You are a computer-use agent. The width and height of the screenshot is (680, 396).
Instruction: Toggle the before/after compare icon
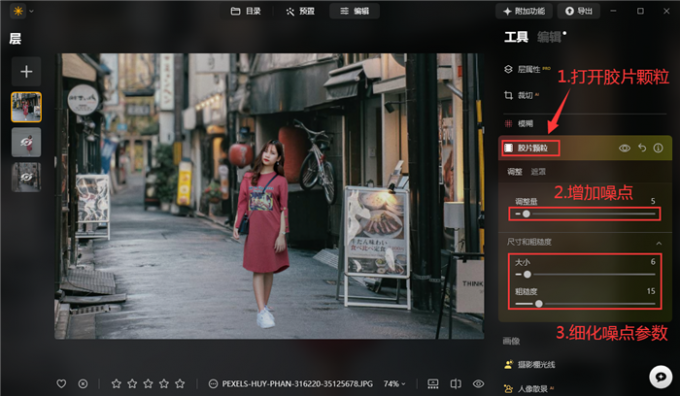[x=456, y=384]
